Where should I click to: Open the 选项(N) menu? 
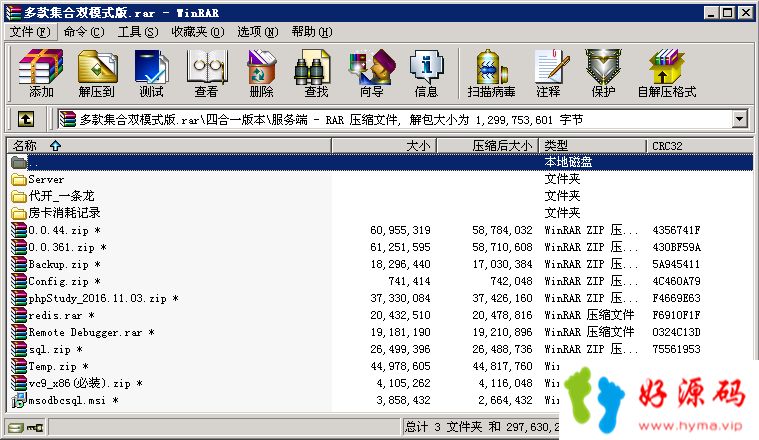tap(258, 32)
